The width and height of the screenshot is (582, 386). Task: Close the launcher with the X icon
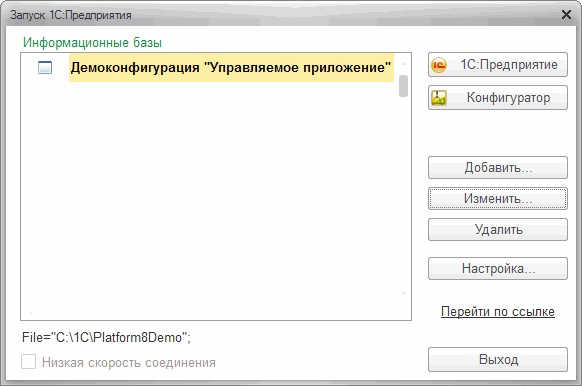[566, 14]
